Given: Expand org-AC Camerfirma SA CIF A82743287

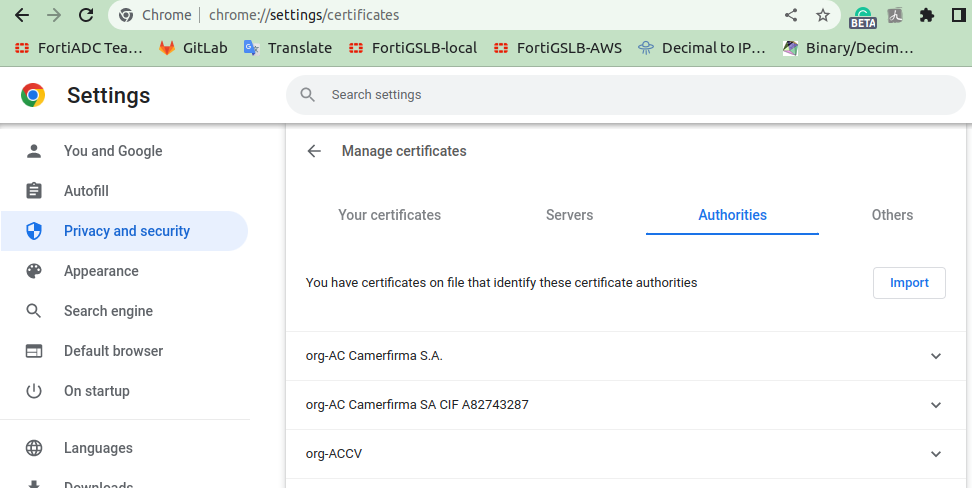Looking at the screenshot, I should (936, 405).
